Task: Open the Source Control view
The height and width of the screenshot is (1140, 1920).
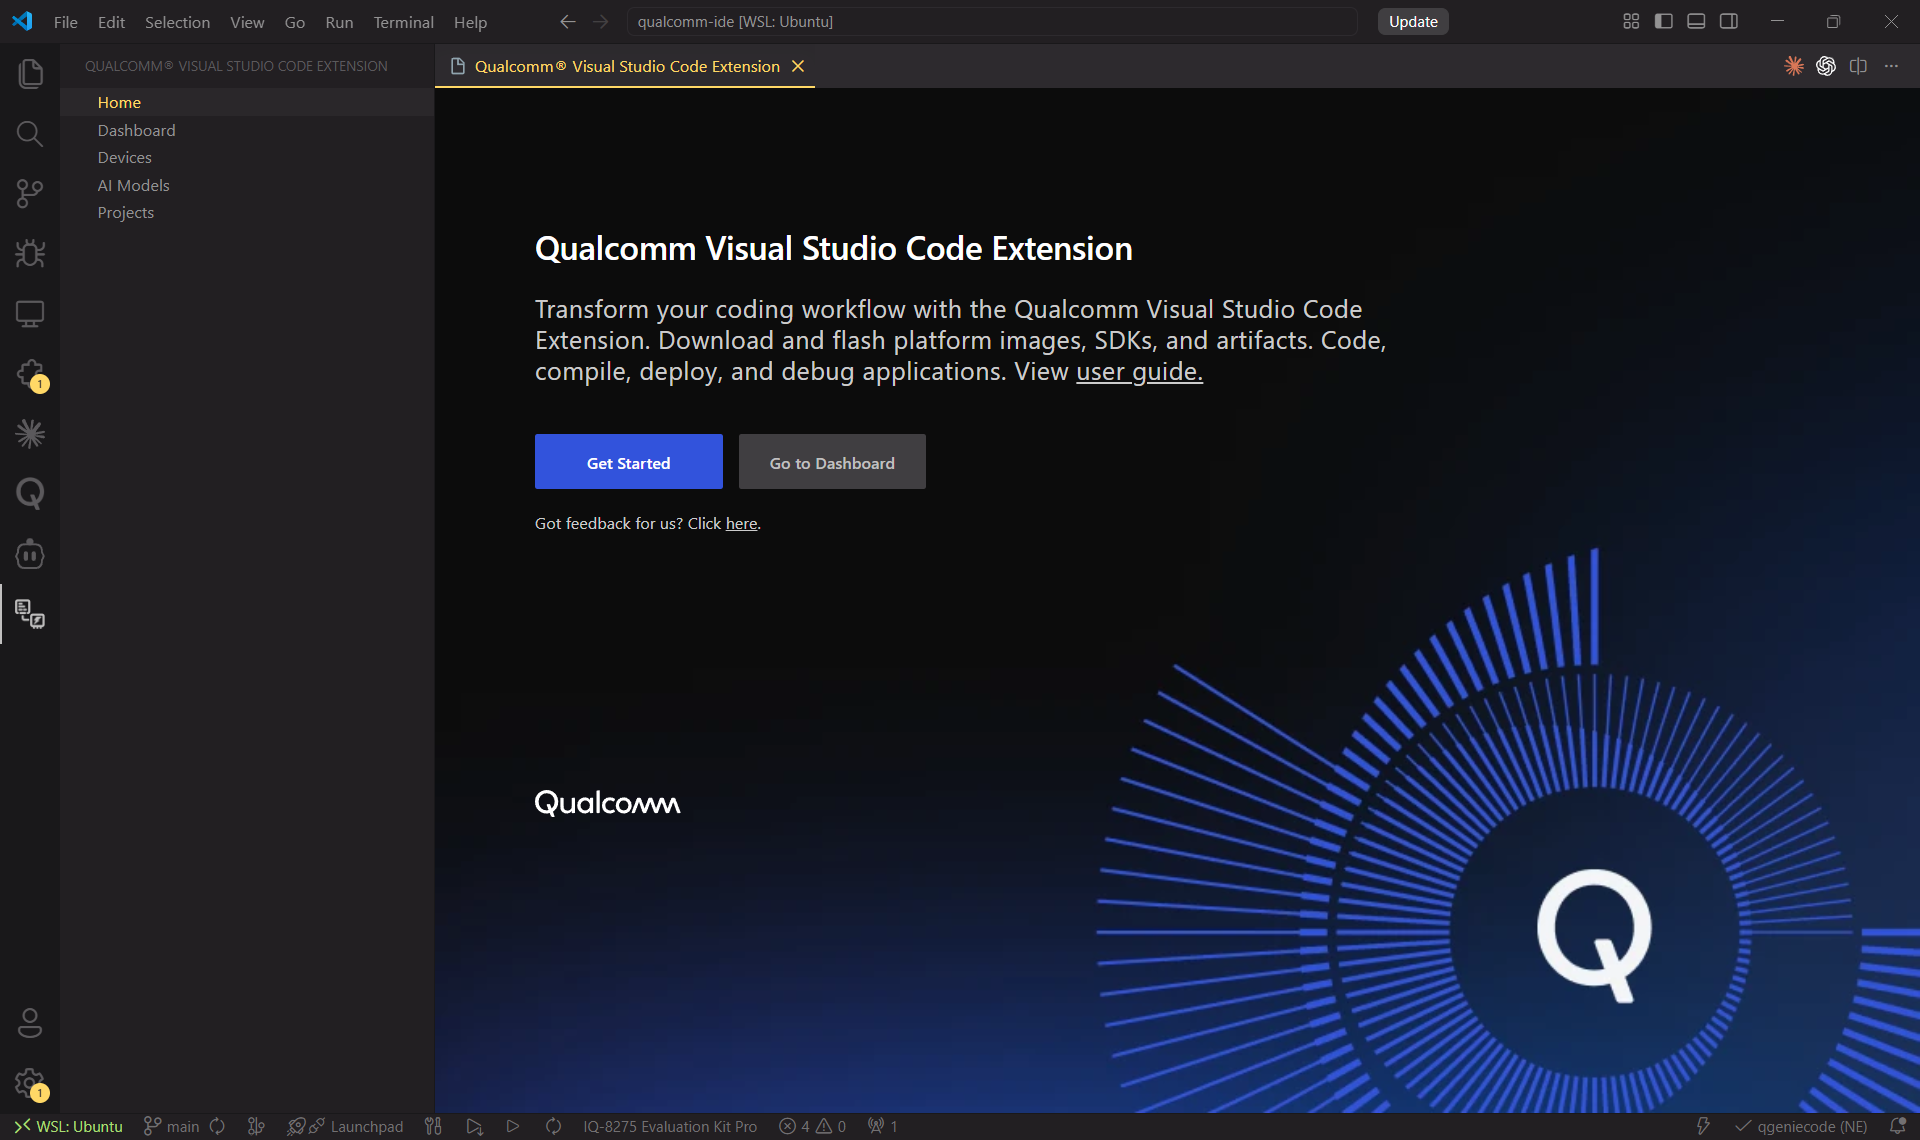Action: tap(30, 193)
